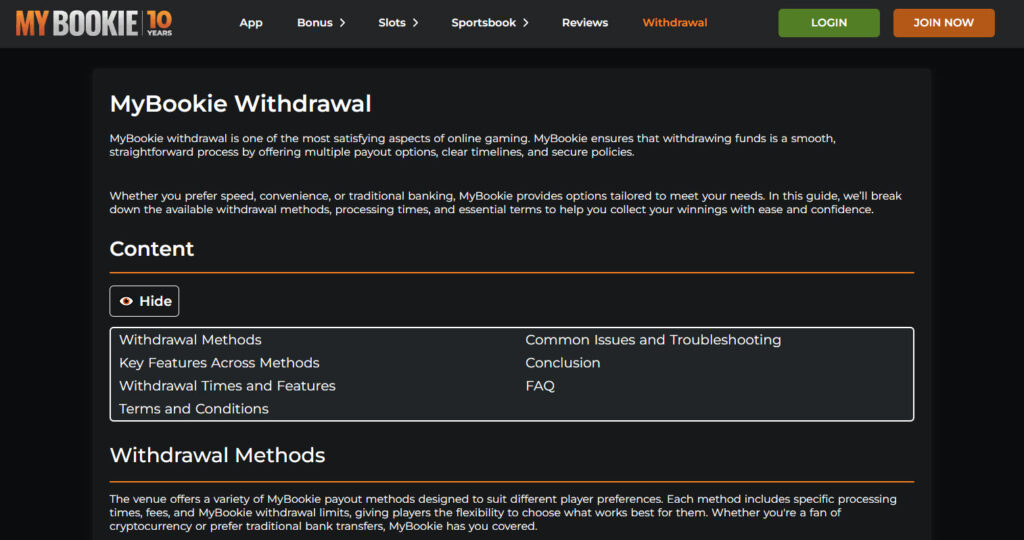Jump to the Conclusion section

coord(562,362)
